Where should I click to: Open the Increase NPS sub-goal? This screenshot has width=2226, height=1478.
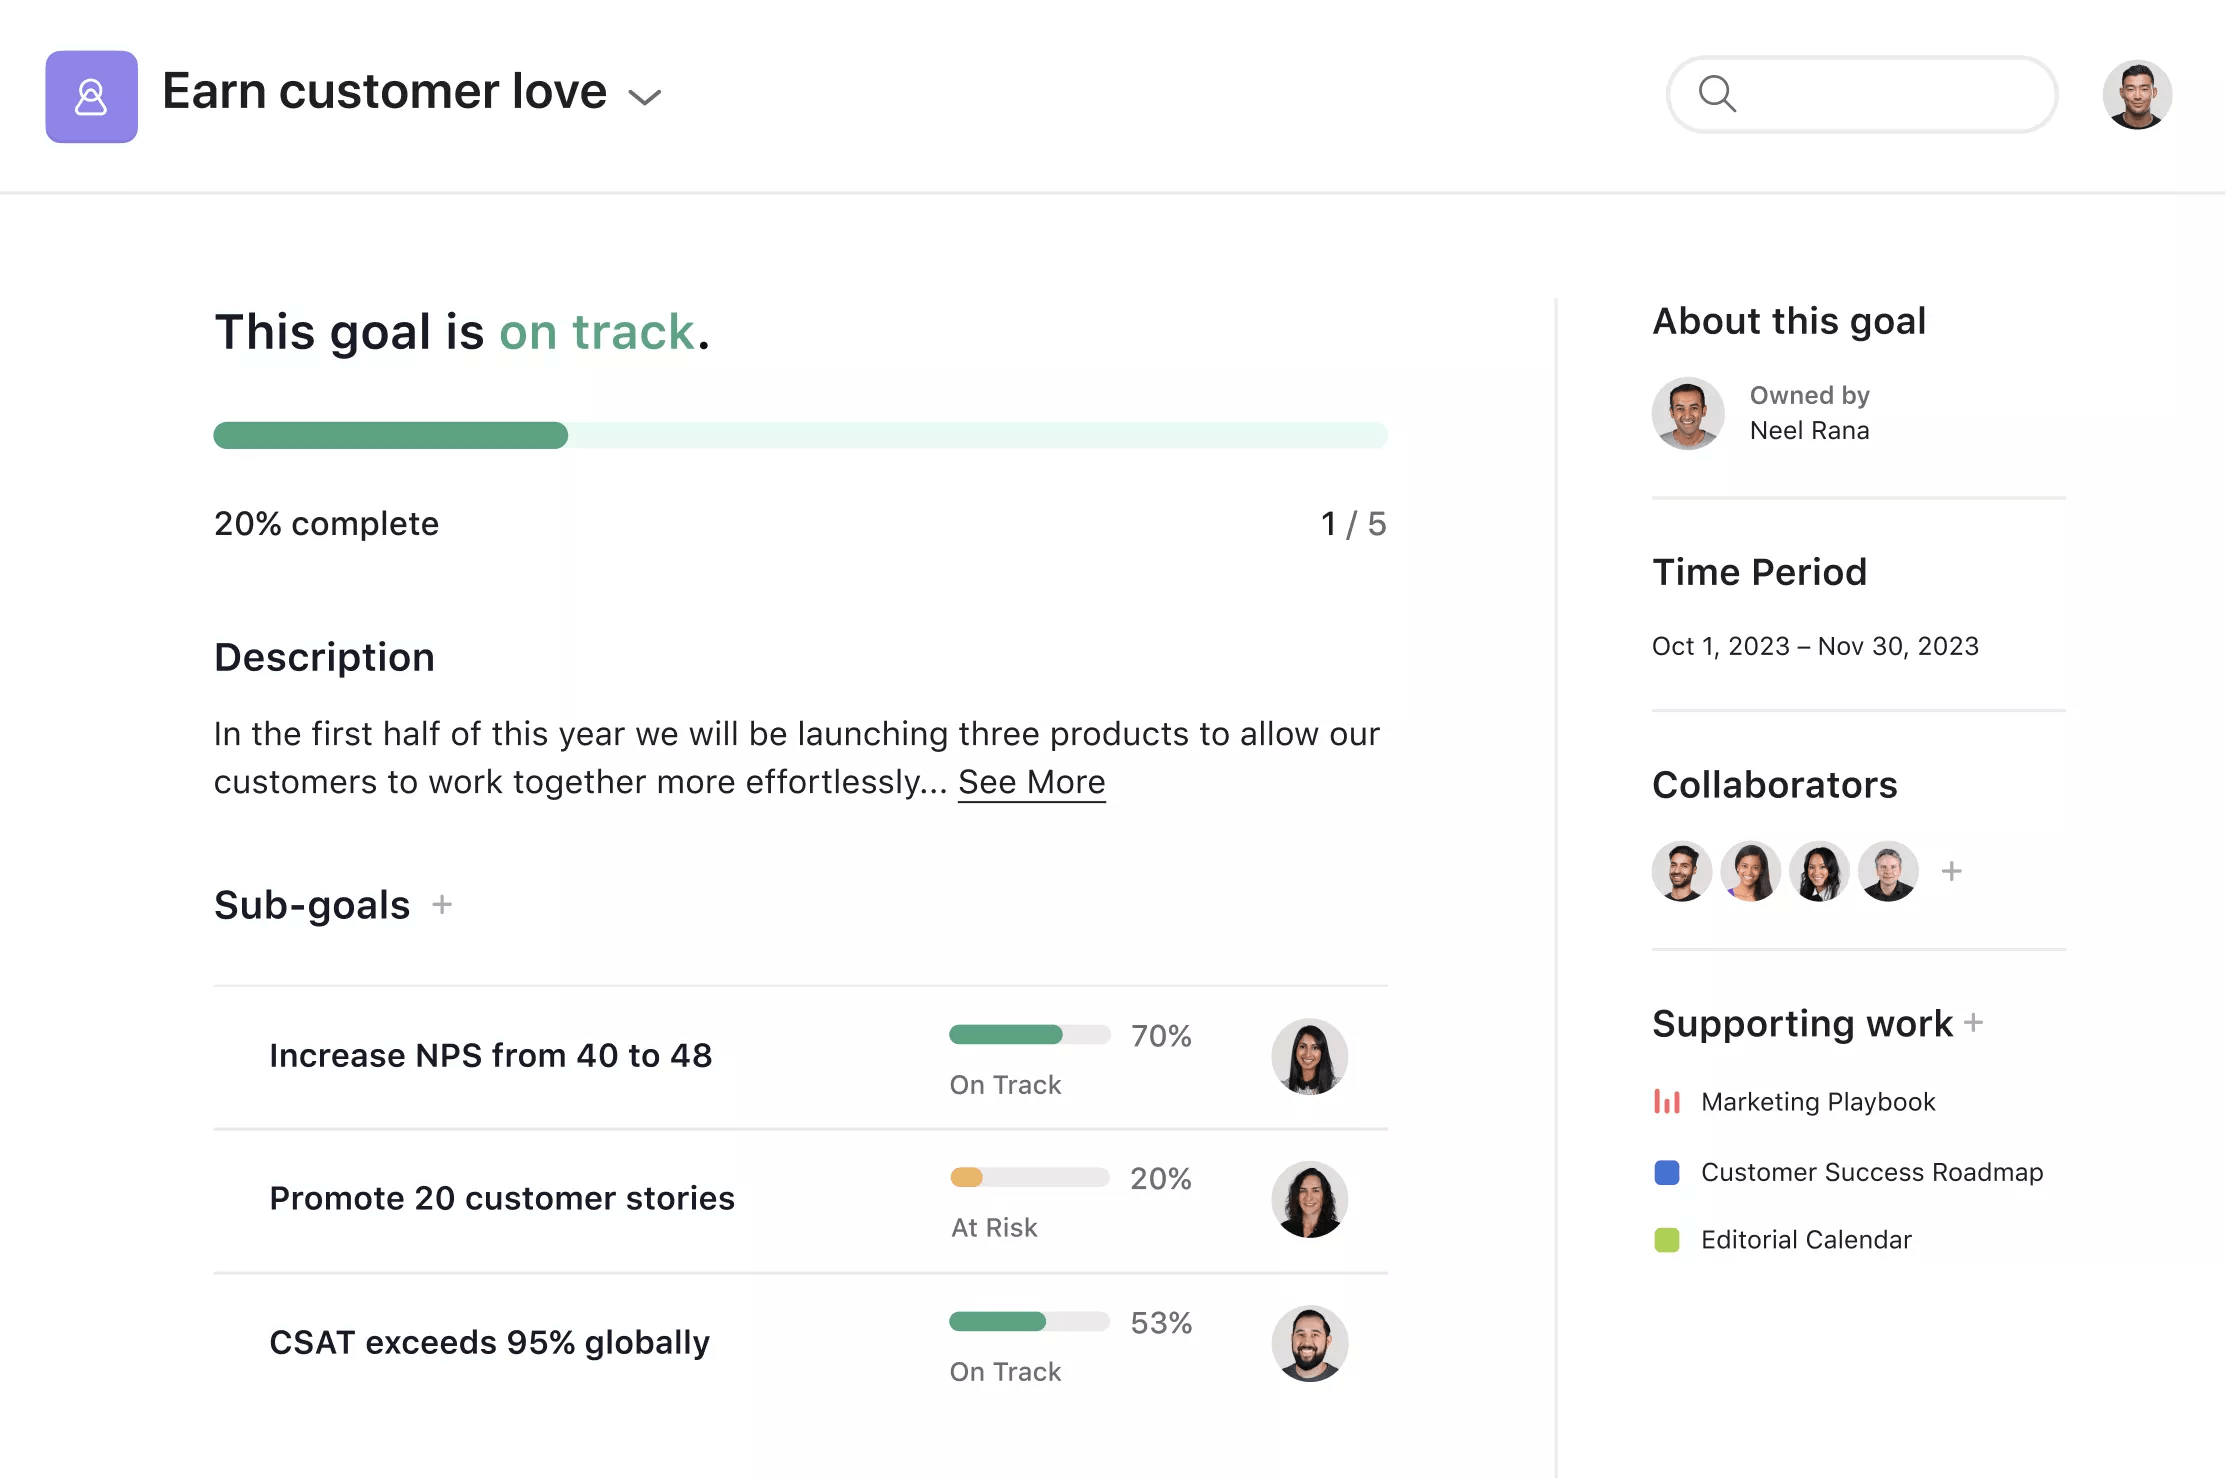click(x=490, y=1055)
